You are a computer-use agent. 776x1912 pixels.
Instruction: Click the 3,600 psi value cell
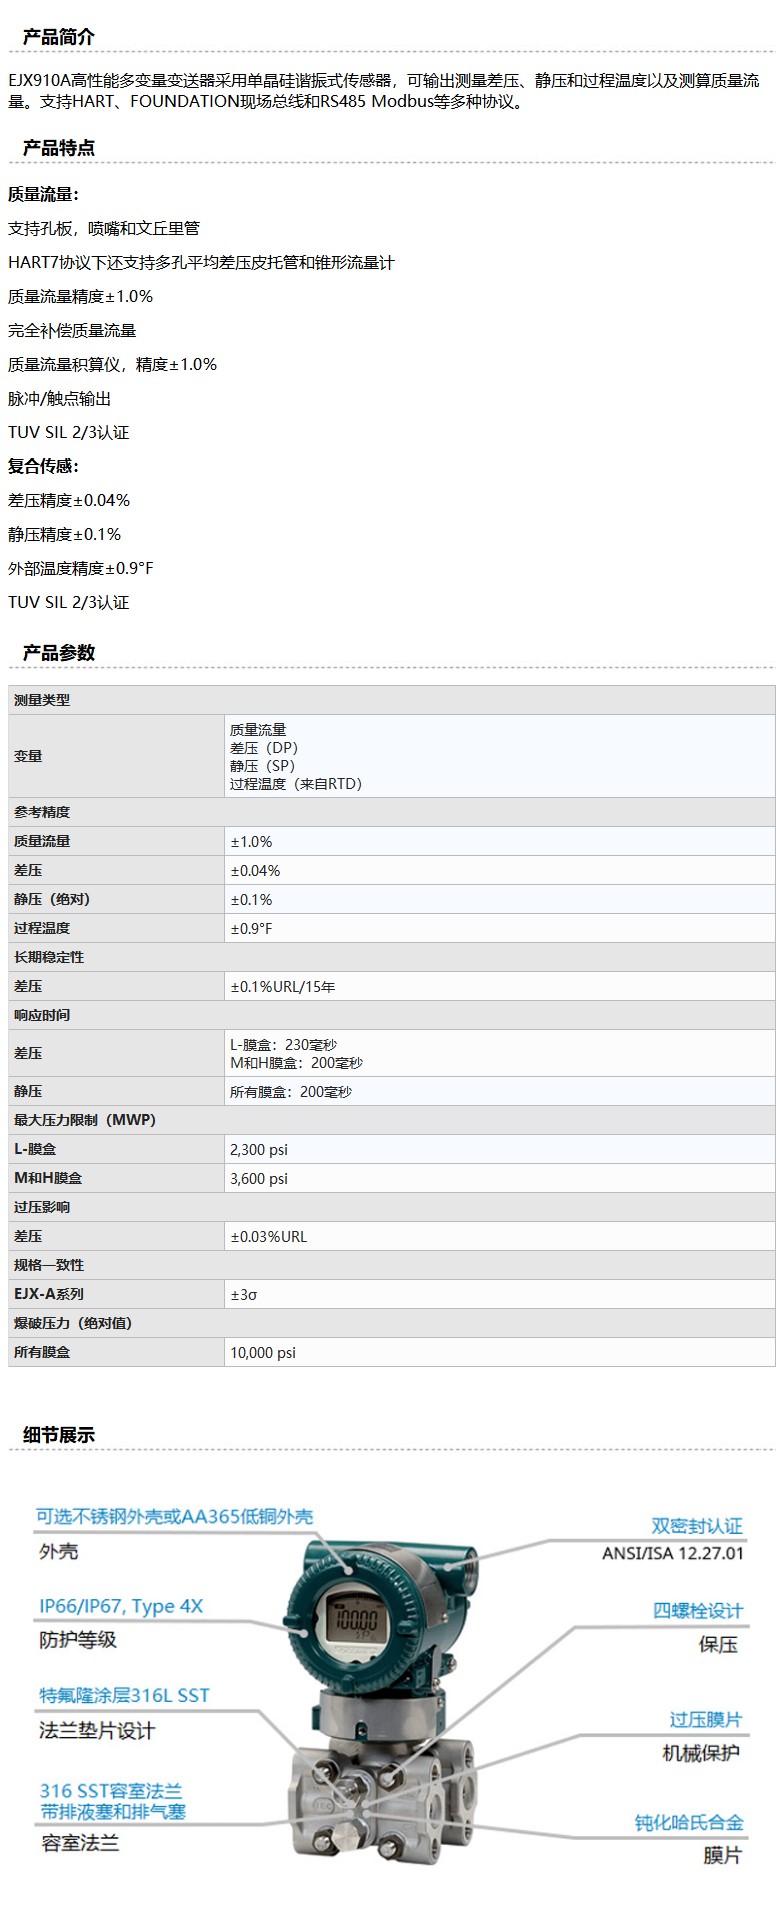(x=499, y=1178)
